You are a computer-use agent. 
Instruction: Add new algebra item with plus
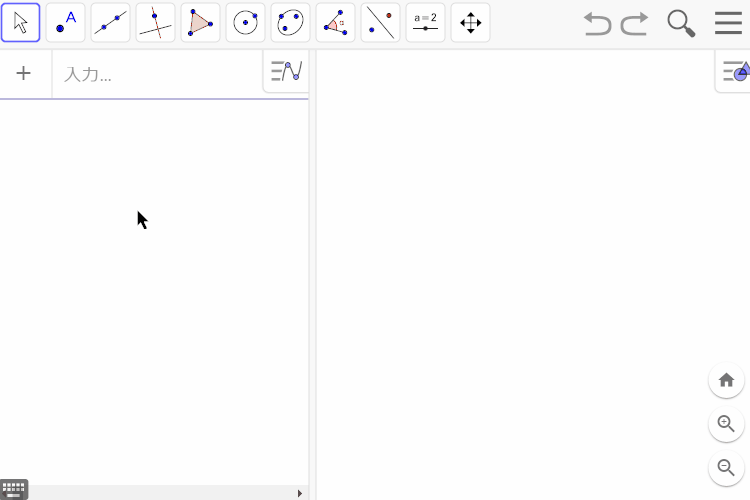(23, 73)
